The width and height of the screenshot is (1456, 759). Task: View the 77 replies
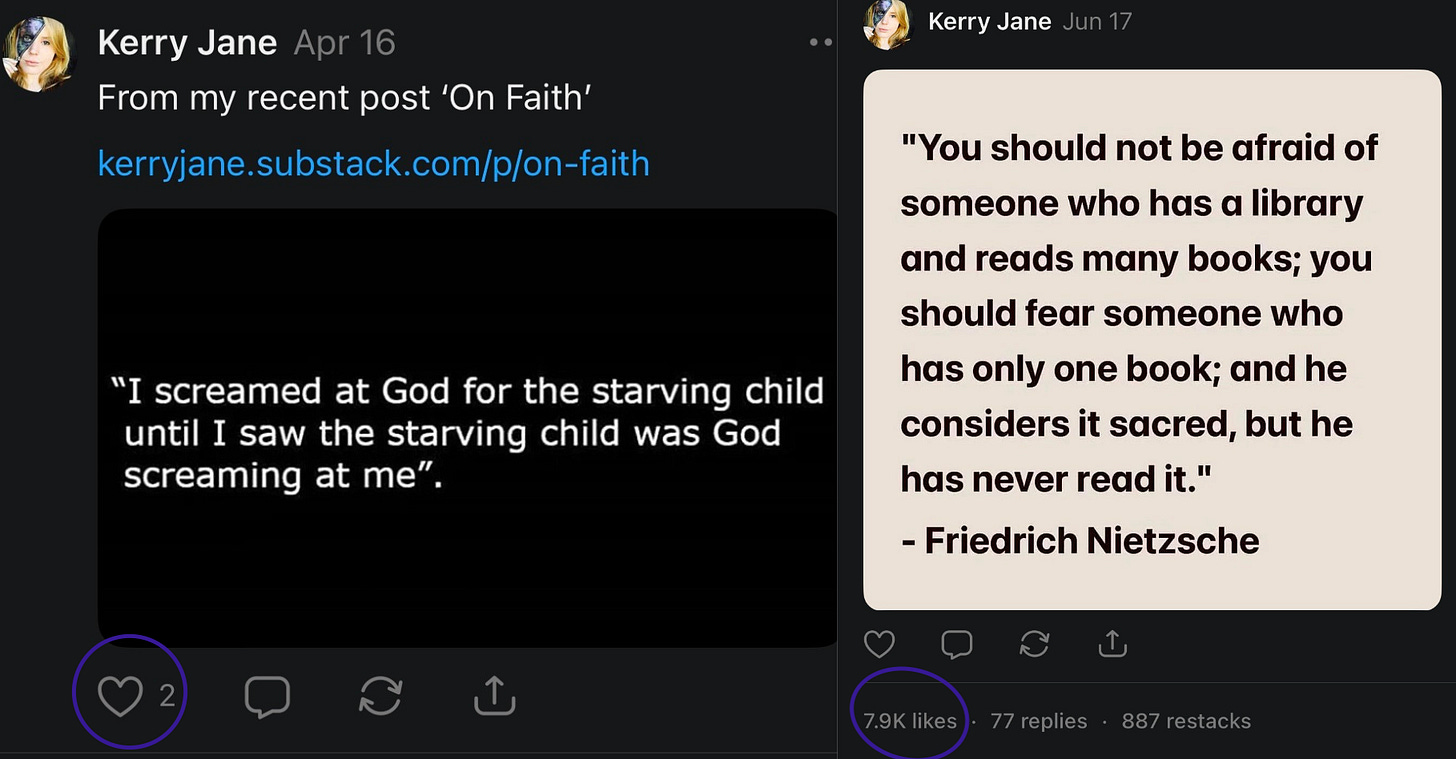pyautogui.click(x=1038, y=721)
